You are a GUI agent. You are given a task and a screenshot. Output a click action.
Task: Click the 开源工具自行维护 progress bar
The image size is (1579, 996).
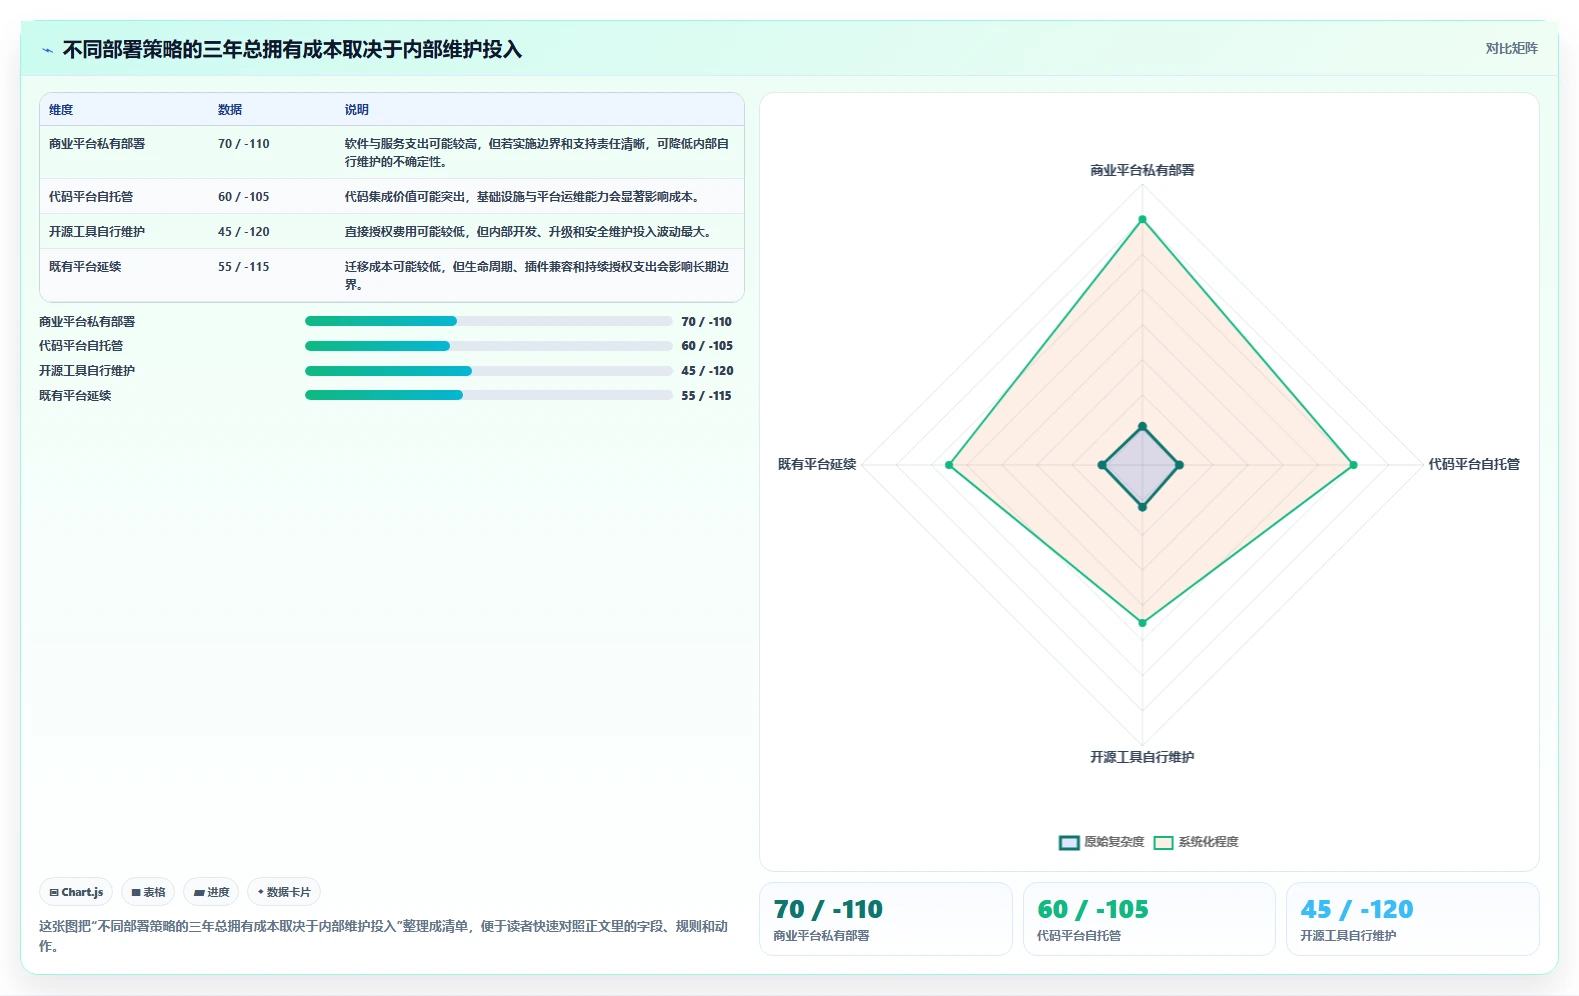488,371
